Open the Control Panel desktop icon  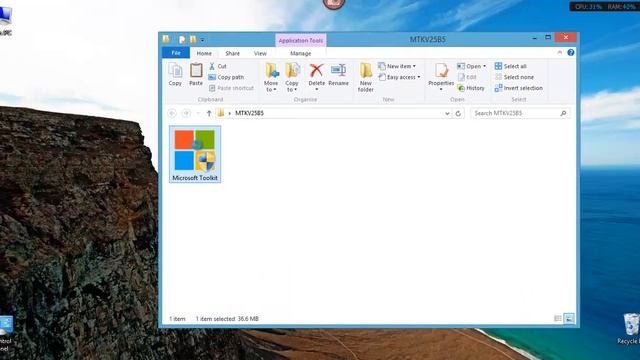(x=5, y=333)
